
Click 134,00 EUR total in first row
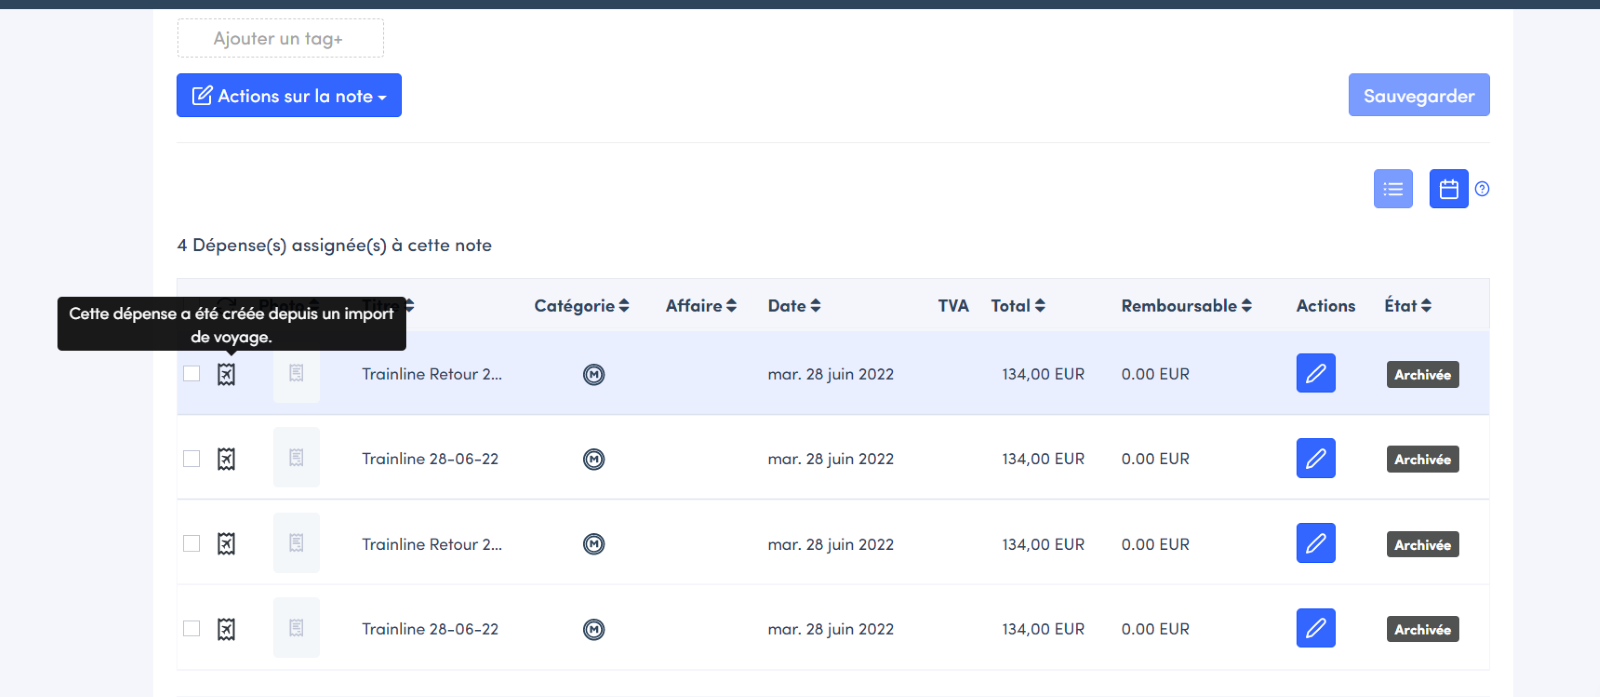pos(1043,374)
